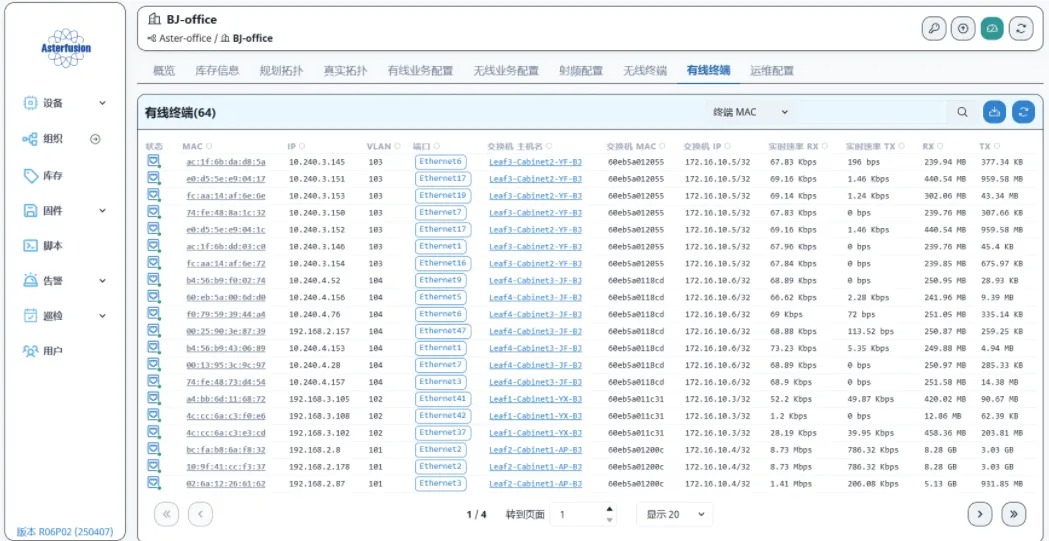Click the Asterfusion logo
This screenshot has height=541, width=1049.
(66, 47)
